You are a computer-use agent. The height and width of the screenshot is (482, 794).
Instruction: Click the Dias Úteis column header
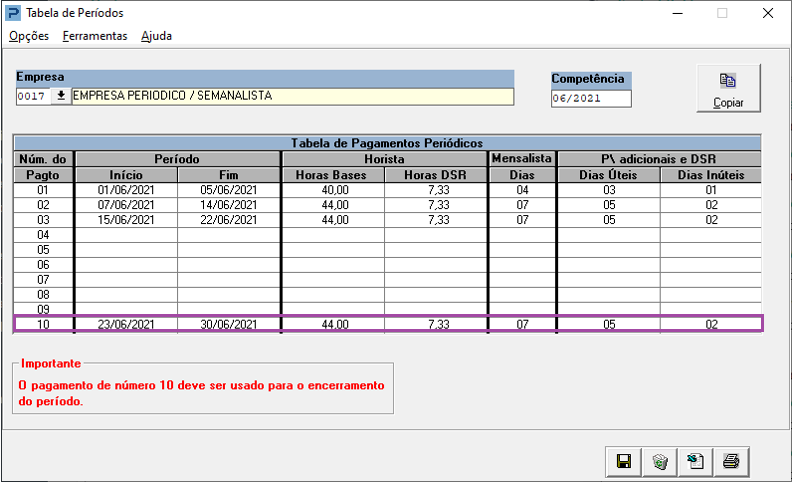(x=609, y=175)
